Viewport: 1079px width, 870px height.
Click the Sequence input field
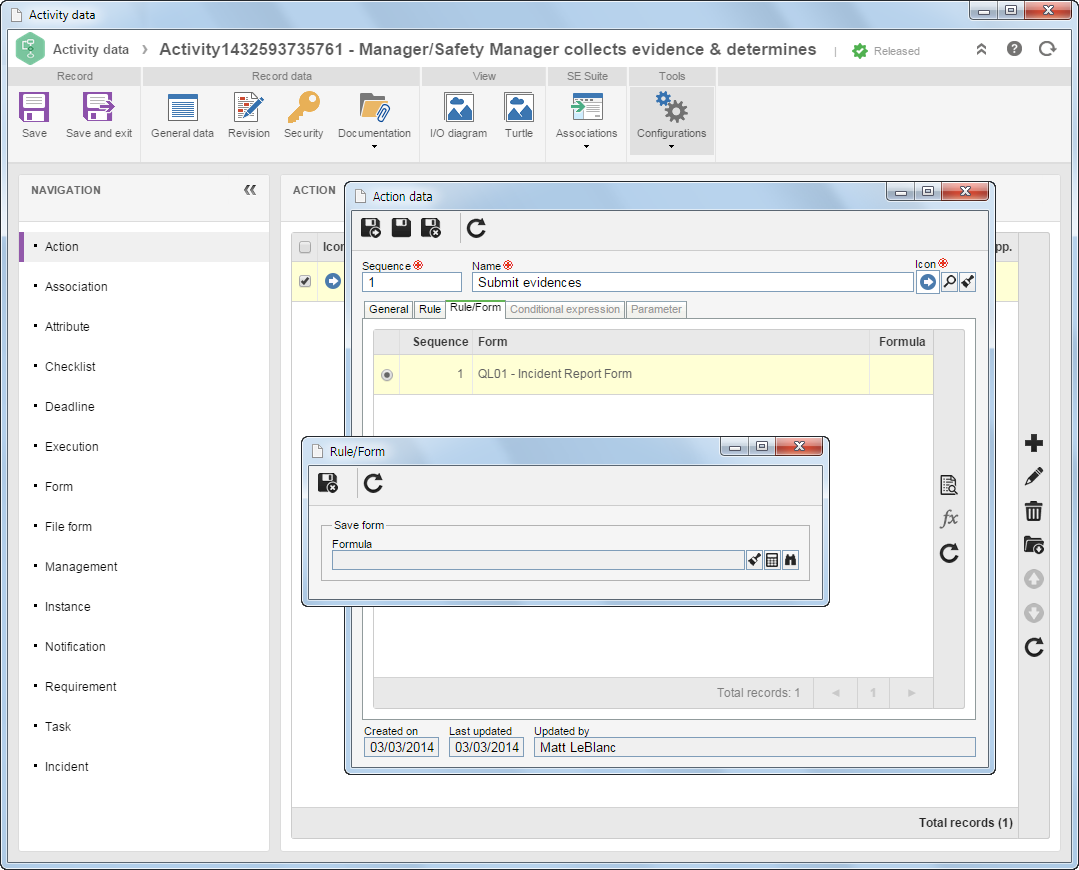[412, 282]
